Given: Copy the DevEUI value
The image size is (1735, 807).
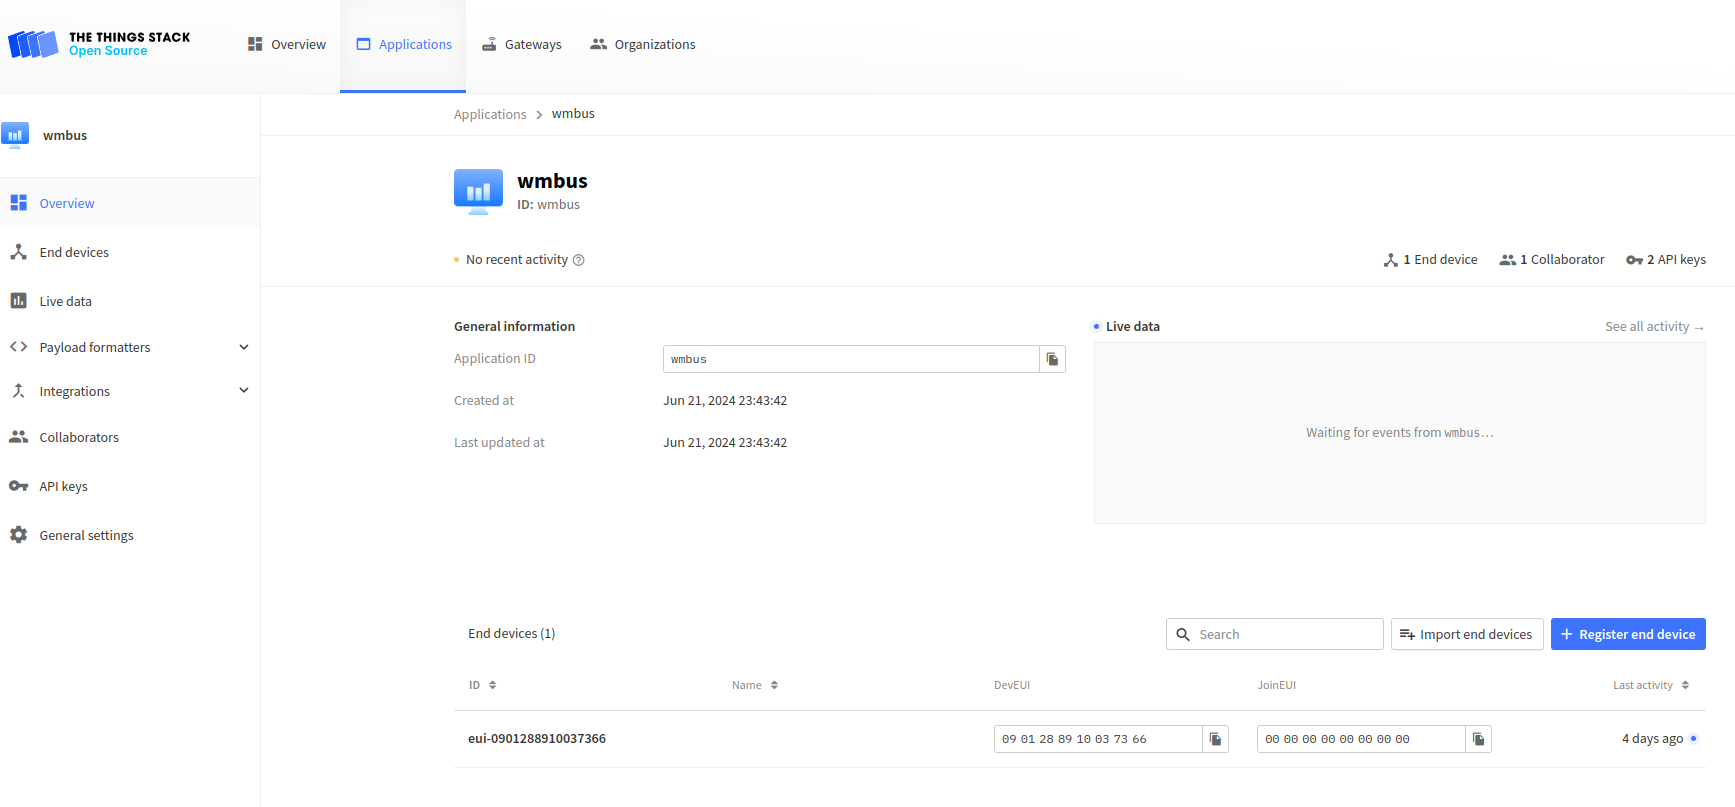Looking at the screenshot, I should tap(1215, 739).
